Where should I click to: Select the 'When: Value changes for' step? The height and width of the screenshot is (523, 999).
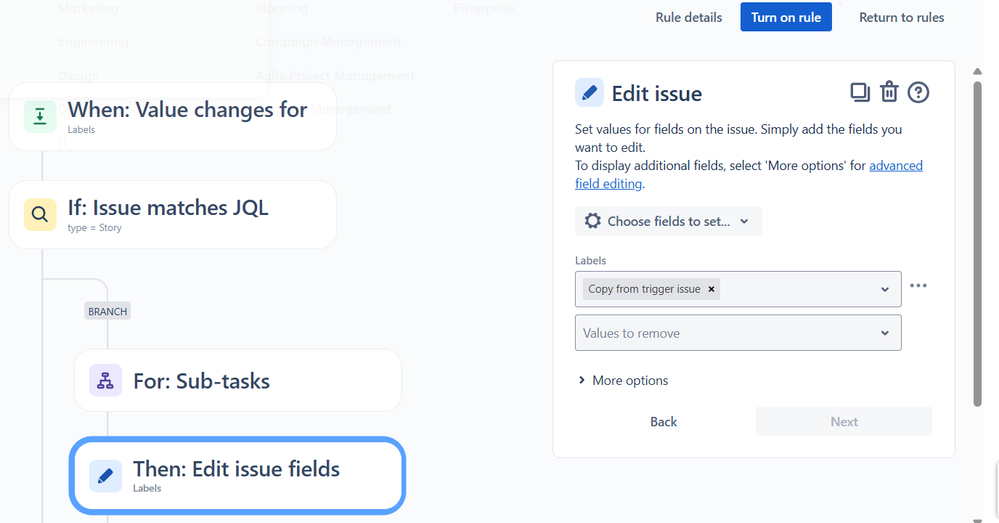(x=173, y=117)
